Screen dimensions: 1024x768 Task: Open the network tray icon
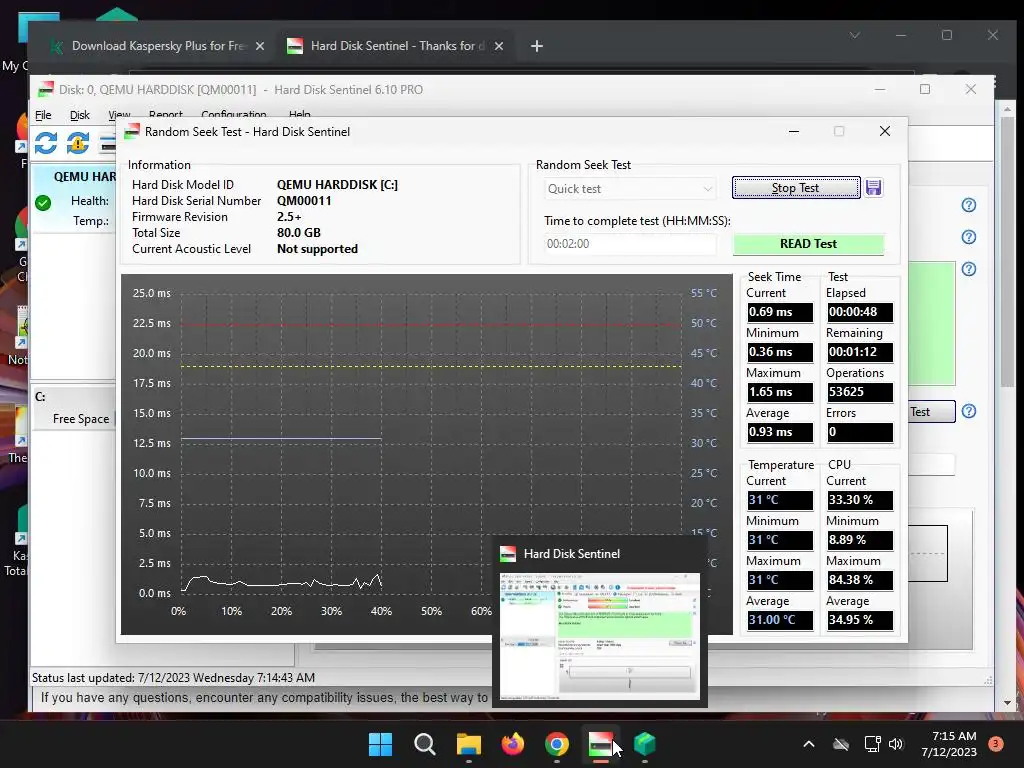pyautogui.click(x=872, y=744)
